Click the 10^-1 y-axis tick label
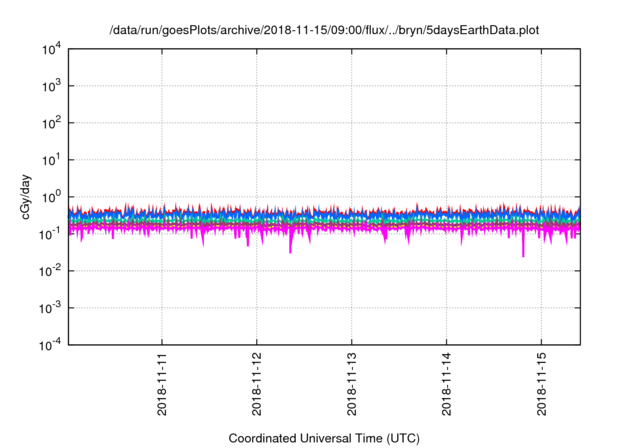Image resolution: width=640 pixels, height=448 pixels. click(x=50, y=234)
